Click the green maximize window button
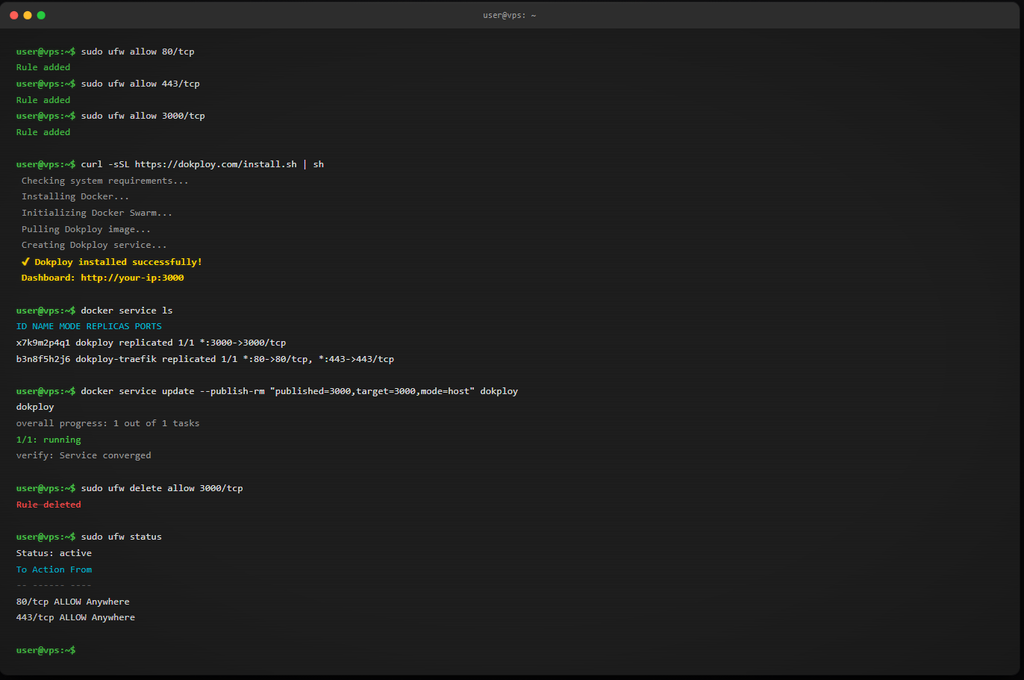Viewport: 1024px width, 680px height. coord(41,15)
